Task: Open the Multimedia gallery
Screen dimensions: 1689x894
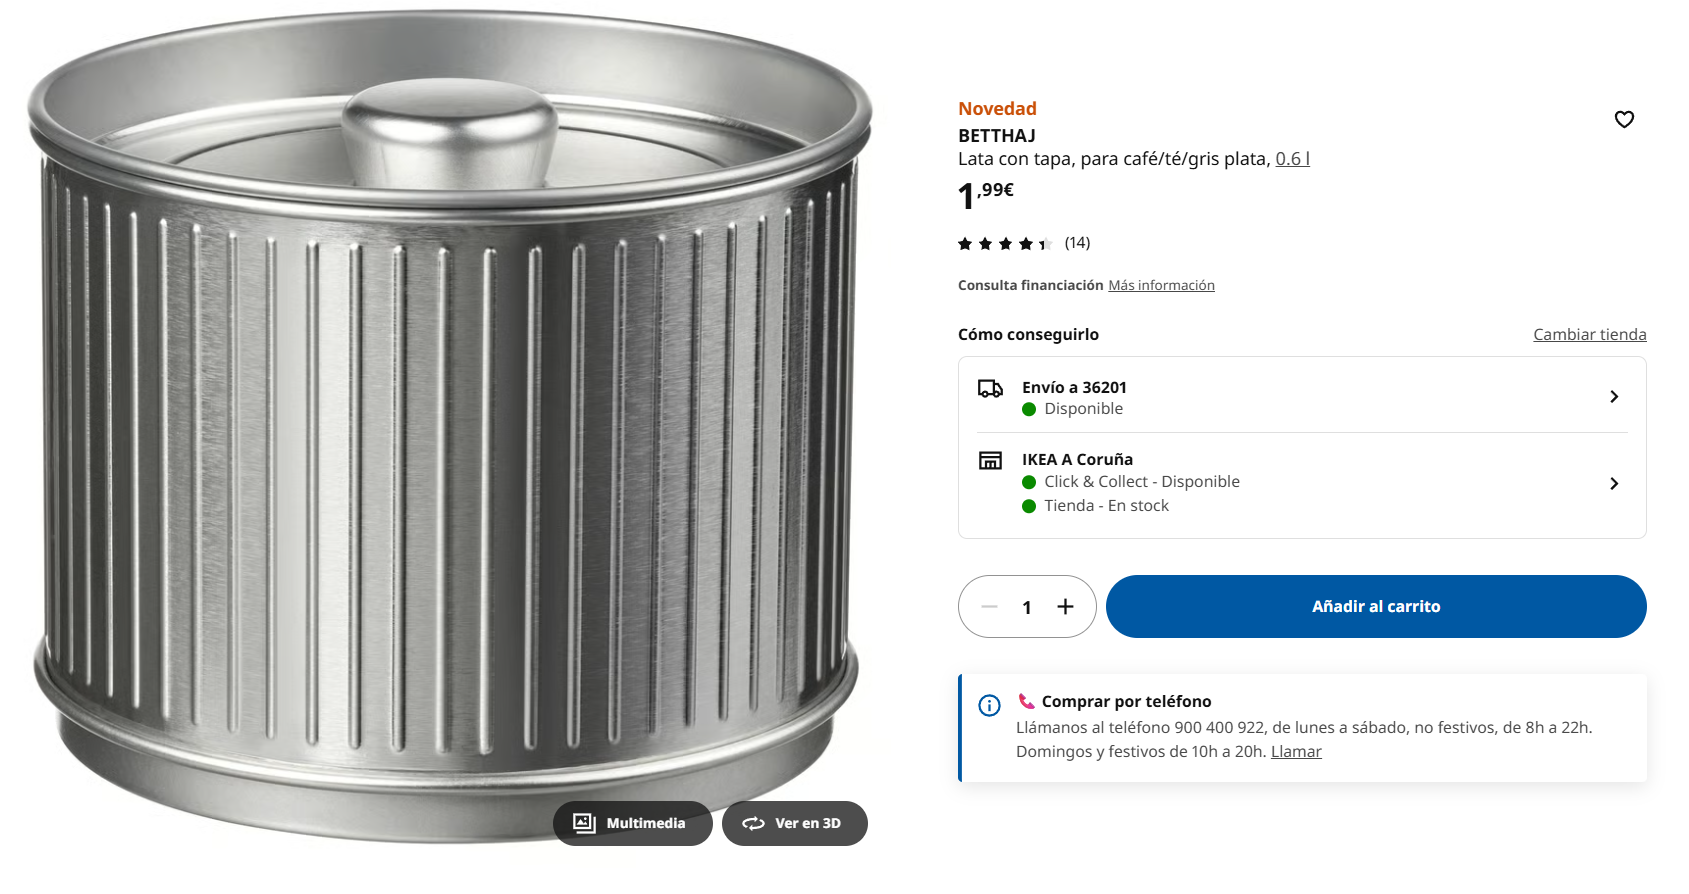Action: (x=632, y=823)
